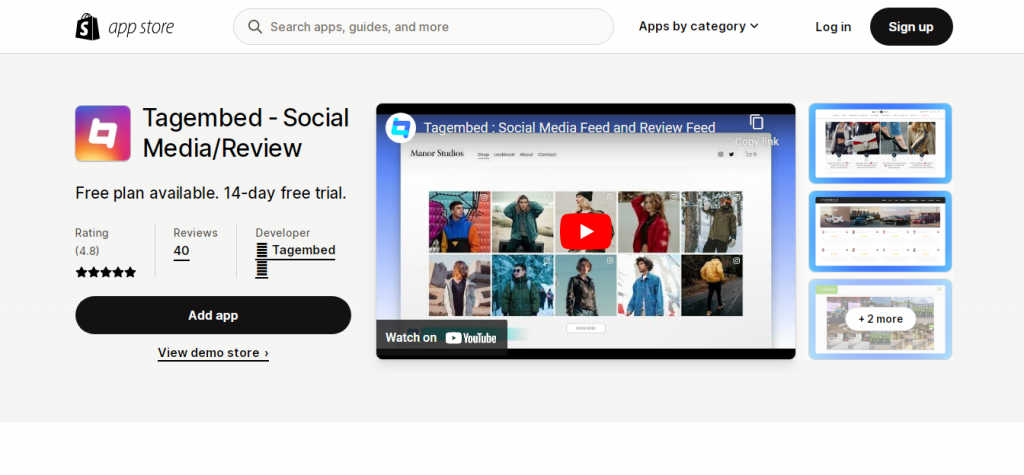Click the search magnifier icon
Viewport: 1024px width, 475px height.
point(255,27)
